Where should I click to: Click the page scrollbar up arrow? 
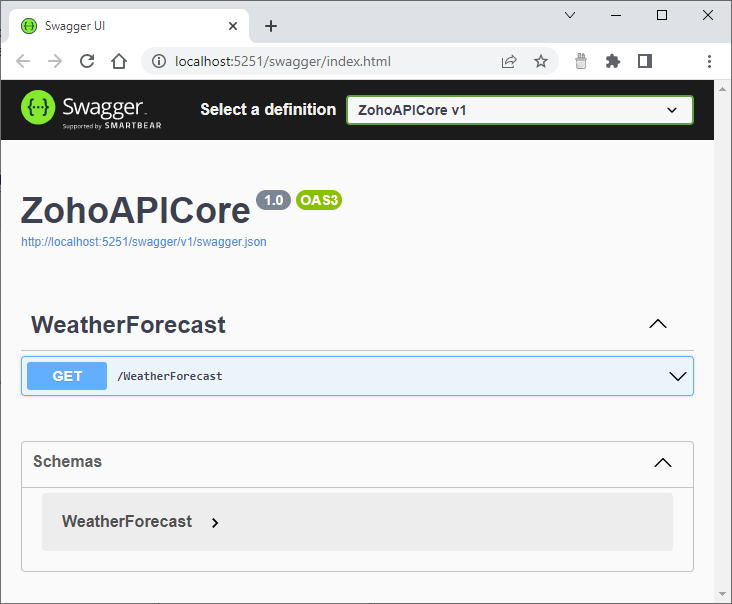tap(722, 89)
